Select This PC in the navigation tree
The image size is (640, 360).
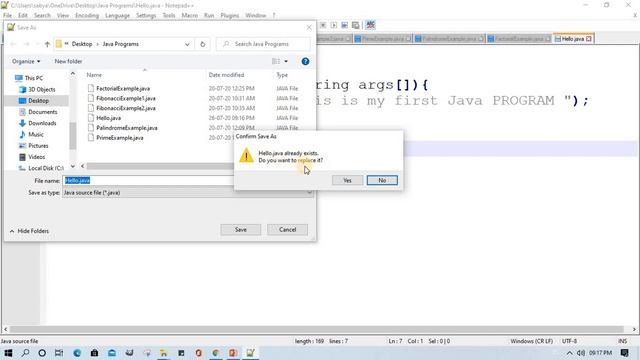click(33, 78)
